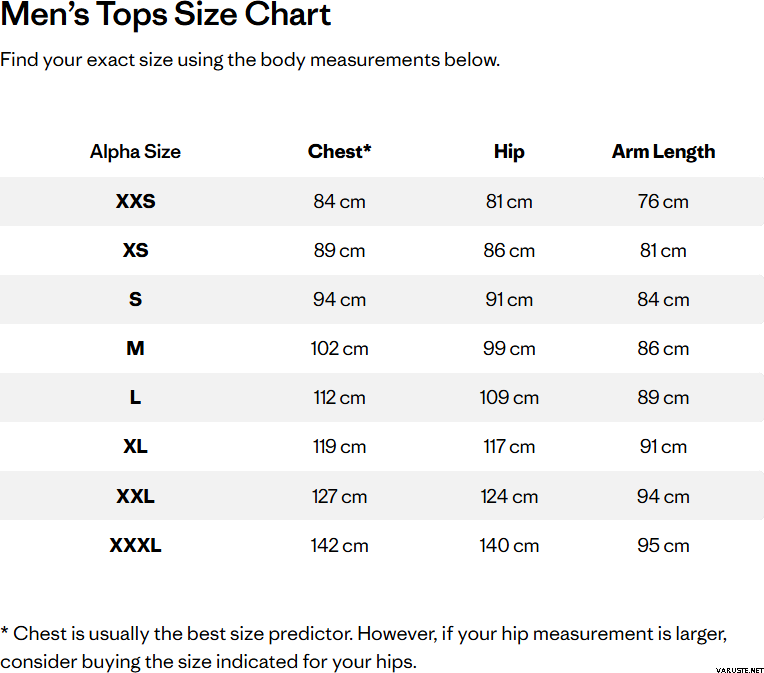Select the XXXL size row label
The height and width of the screenshot is (673, 764).
point(135,545)
